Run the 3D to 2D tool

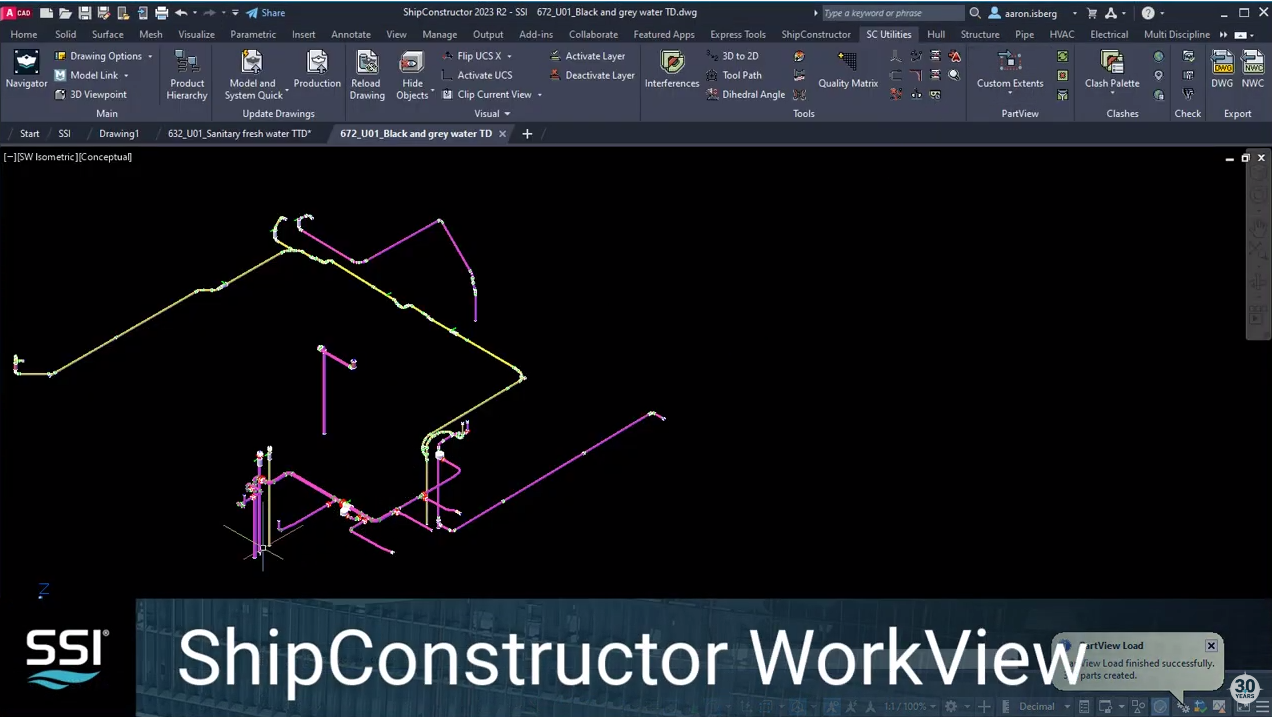pos(732,56)
